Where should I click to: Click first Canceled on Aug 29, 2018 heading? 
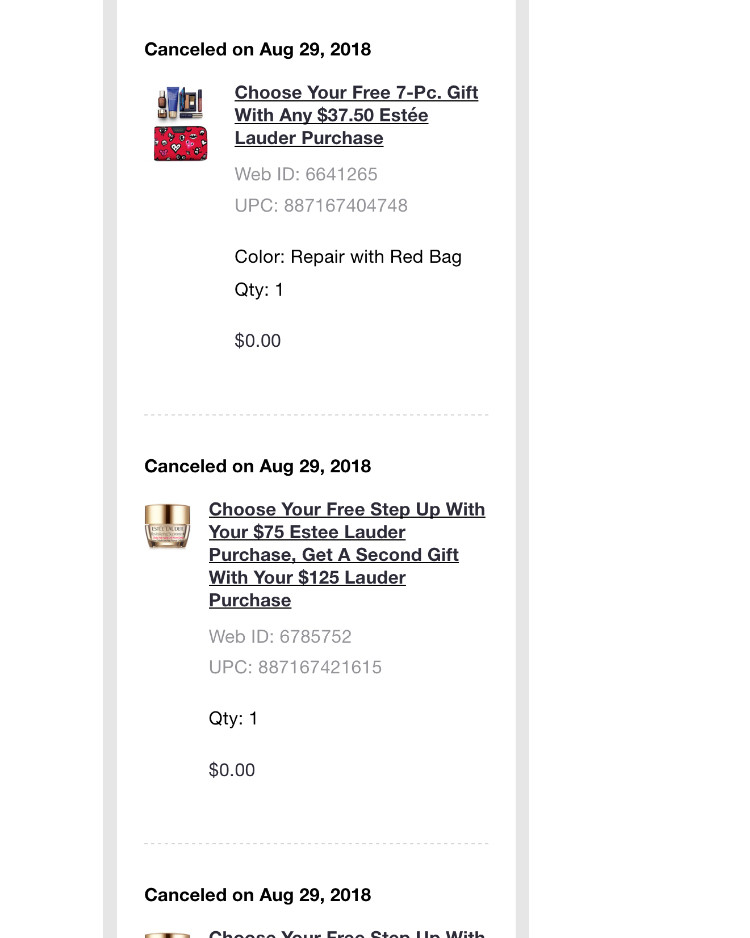click(258, 49)
